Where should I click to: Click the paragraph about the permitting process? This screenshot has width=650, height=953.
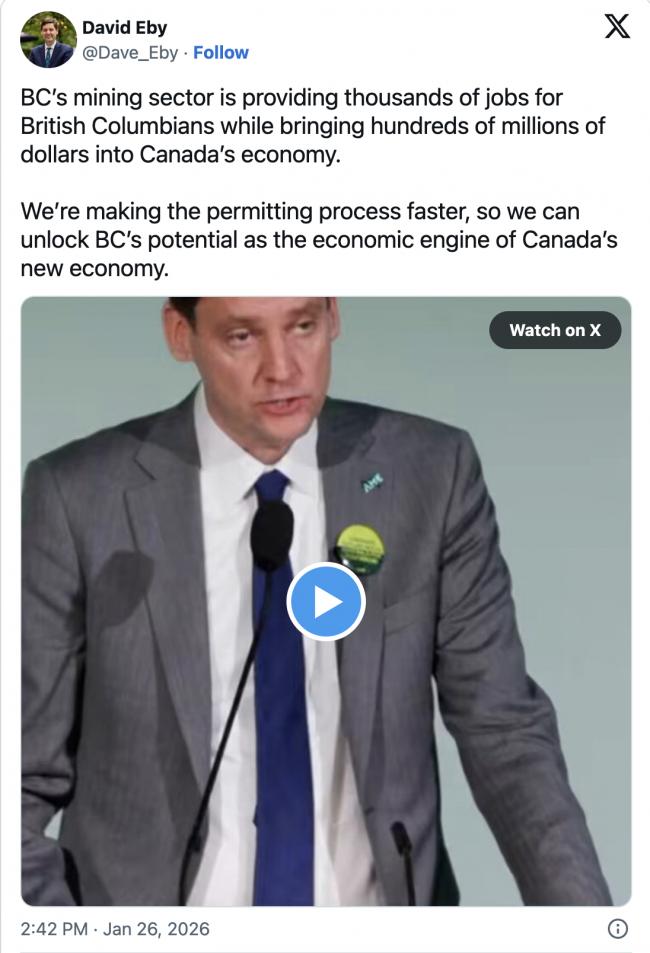[x=319, y=239]
